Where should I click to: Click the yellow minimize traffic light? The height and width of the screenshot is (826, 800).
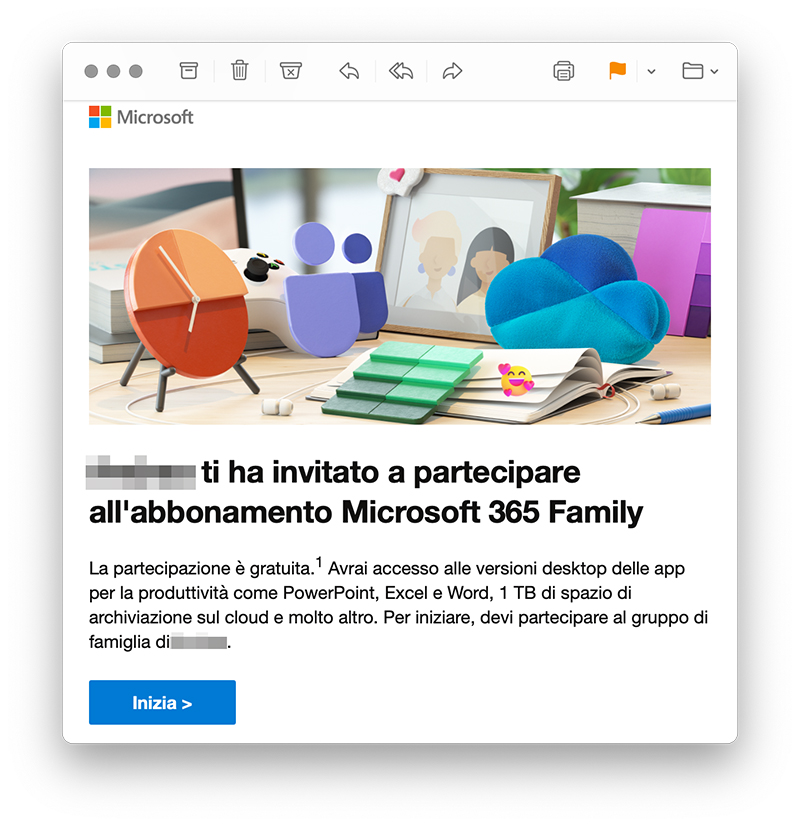coord(114,71)
